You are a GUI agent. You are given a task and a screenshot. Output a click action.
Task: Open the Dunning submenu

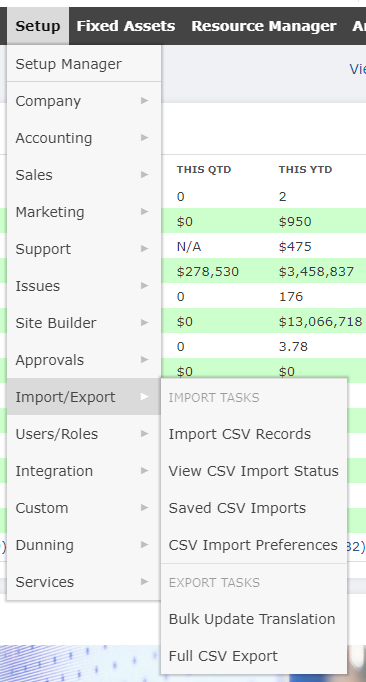pyautogui.click(x=84, y=545)
